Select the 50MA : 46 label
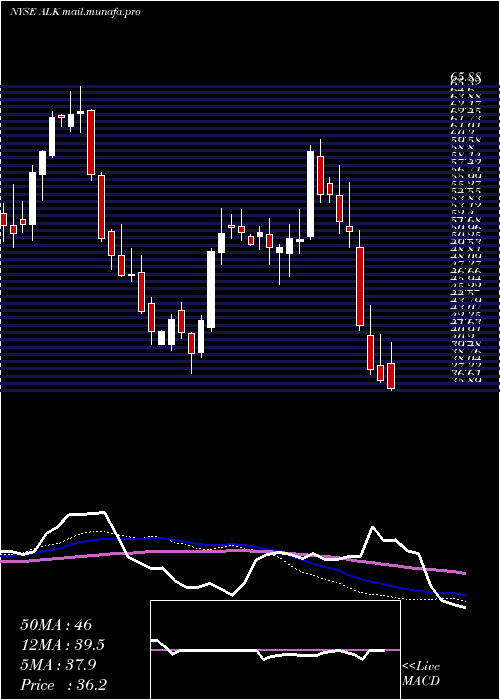 pos(56,625)
